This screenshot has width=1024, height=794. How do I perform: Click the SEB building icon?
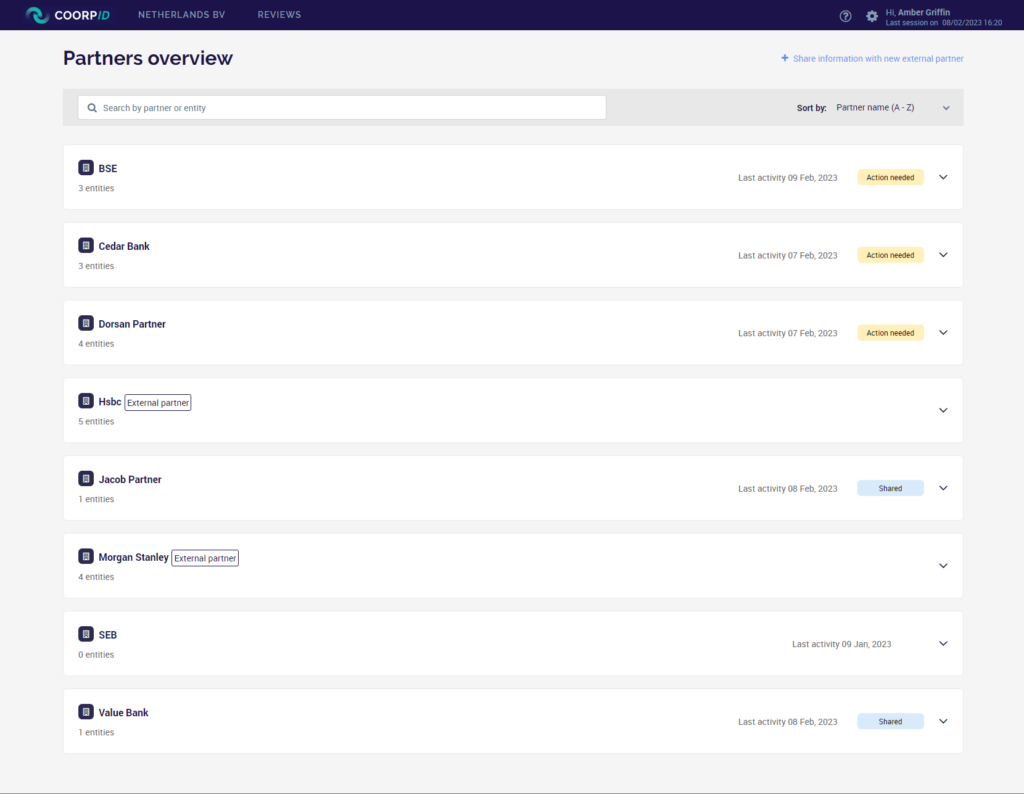[x=86, y=634]
